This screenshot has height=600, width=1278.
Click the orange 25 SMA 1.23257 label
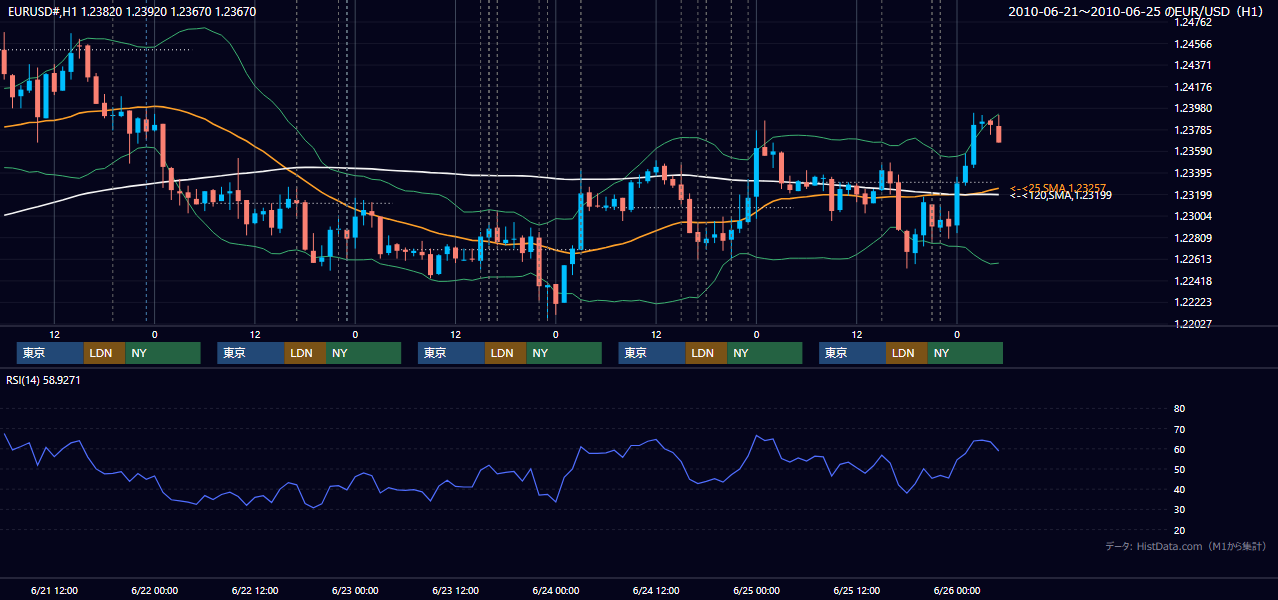pos(1057,188)
